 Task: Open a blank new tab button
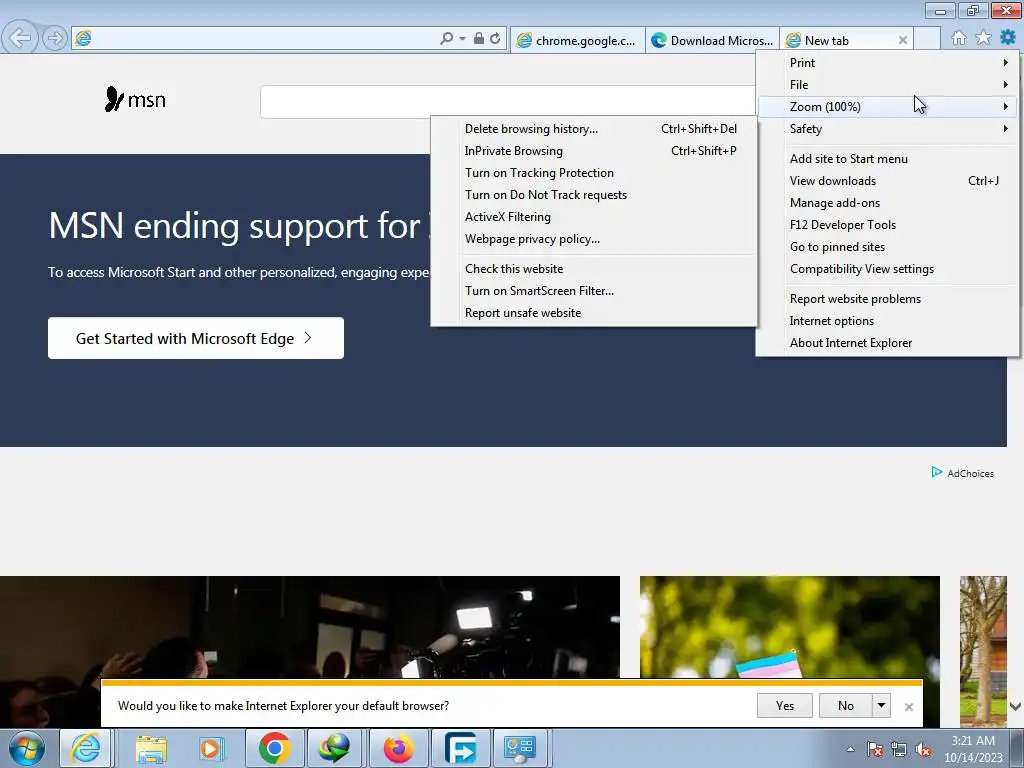point(927,39)
